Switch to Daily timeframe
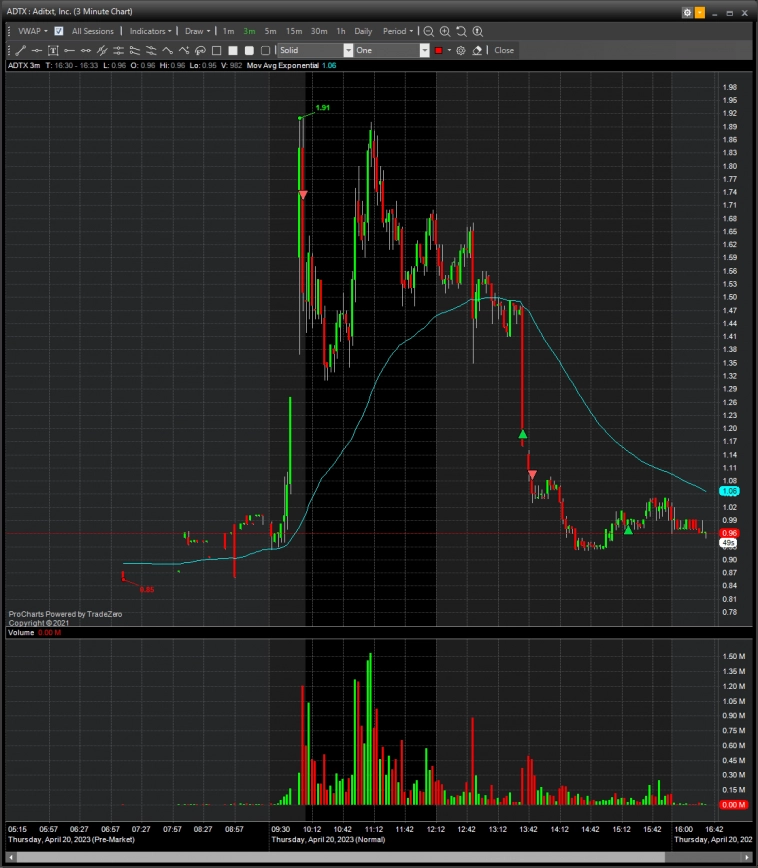Screen dimensions: 758x868 click(x=363, y=31)
